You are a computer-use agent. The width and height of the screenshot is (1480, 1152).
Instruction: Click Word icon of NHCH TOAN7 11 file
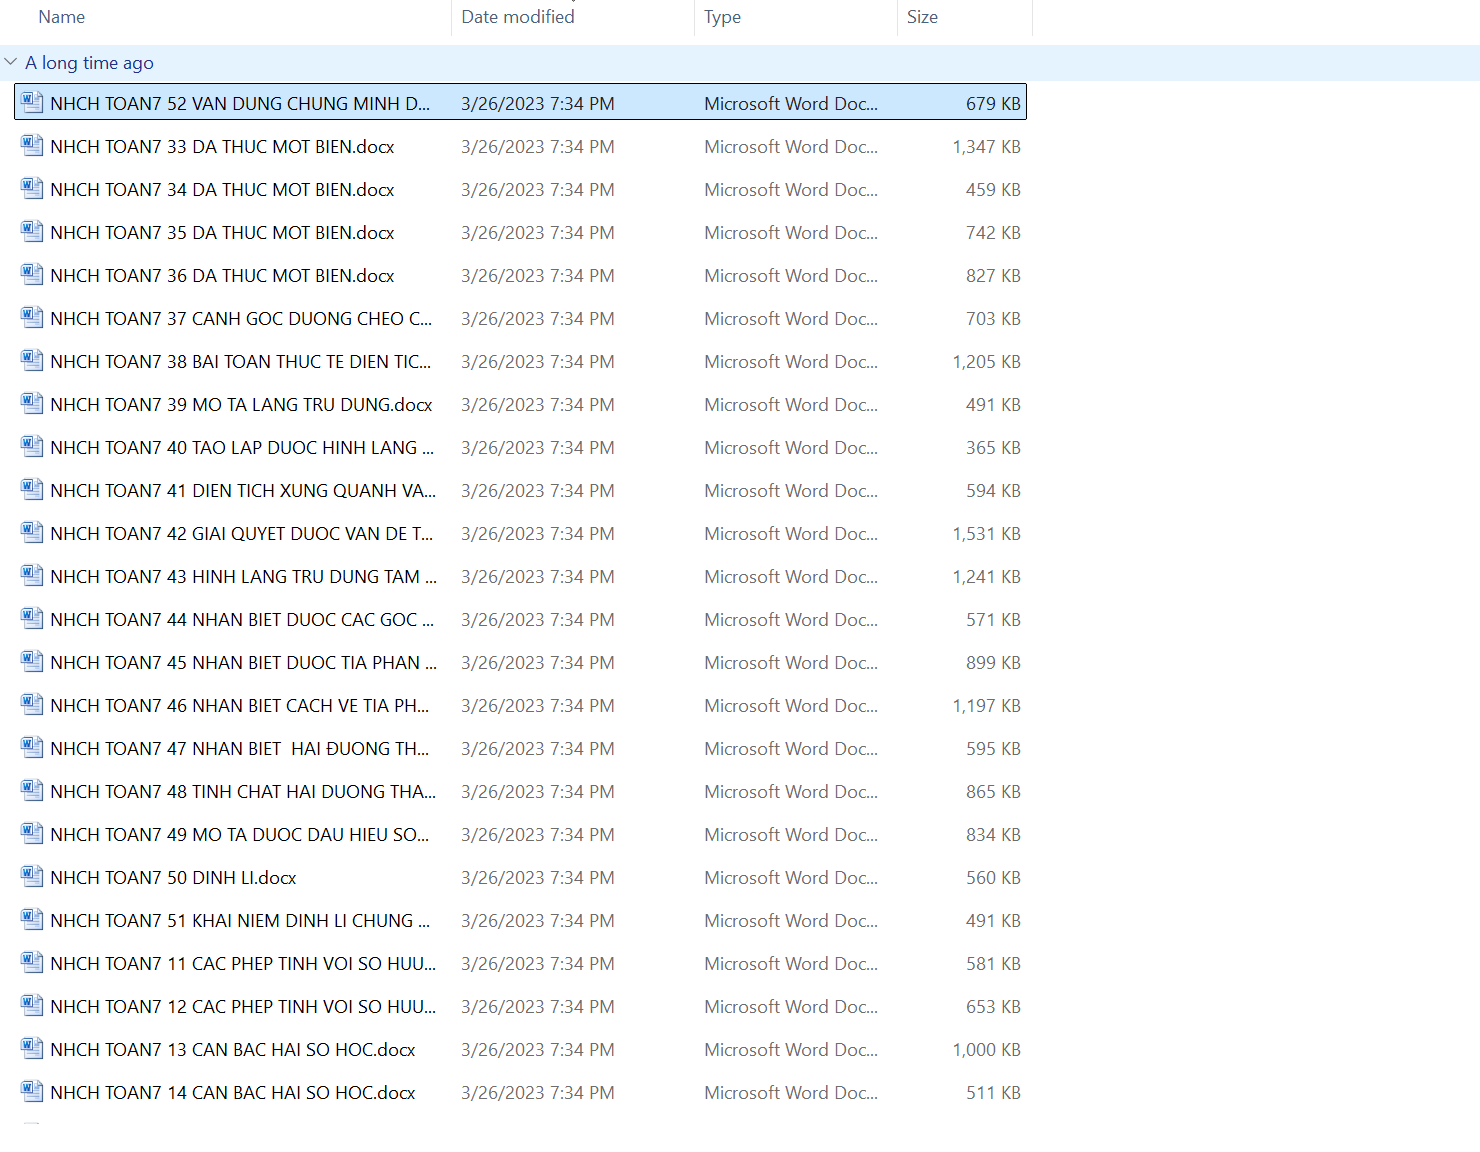pos(32,962)
